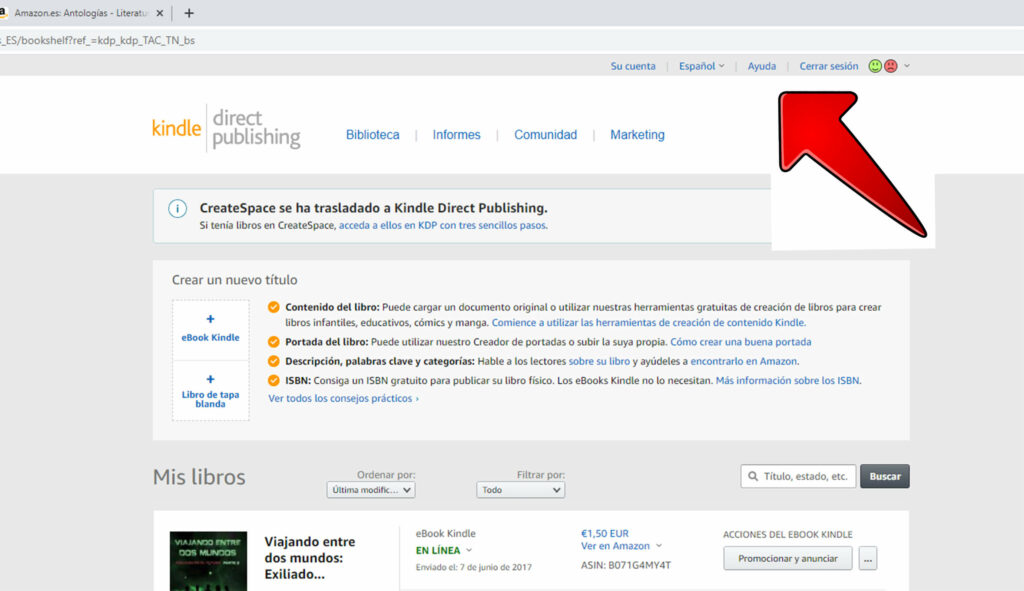1024x591 pixels.
Task: Open the Ordenar por dropdown
Action: point(370,490)
